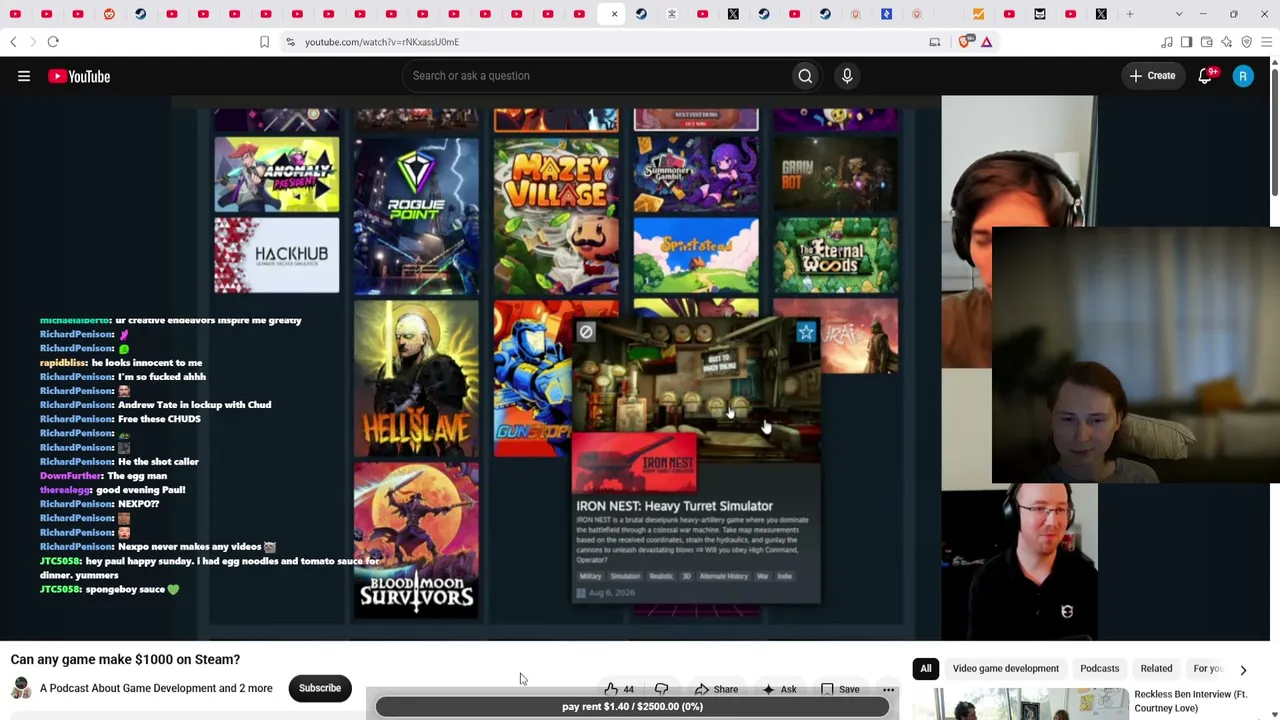Ask about this video
The height and width of the screenshot is (720, 1280).
(779, 689)
